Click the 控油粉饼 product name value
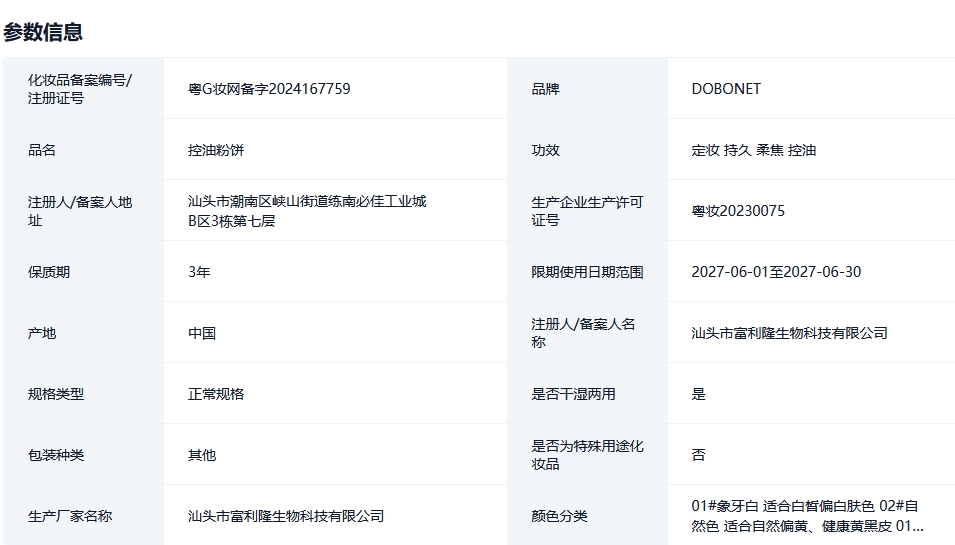 coord(216,150)
